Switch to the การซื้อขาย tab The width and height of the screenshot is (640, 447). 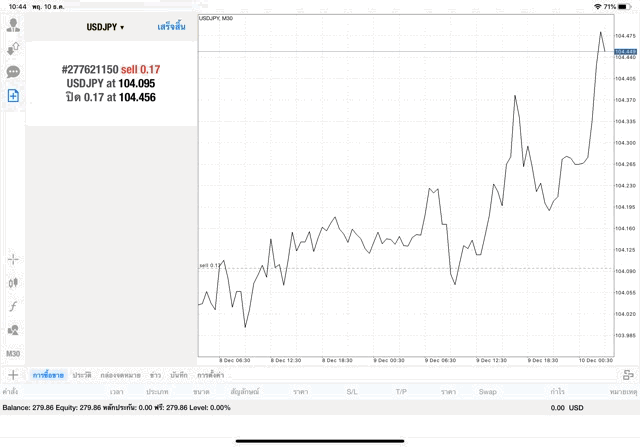coord(48,374)
